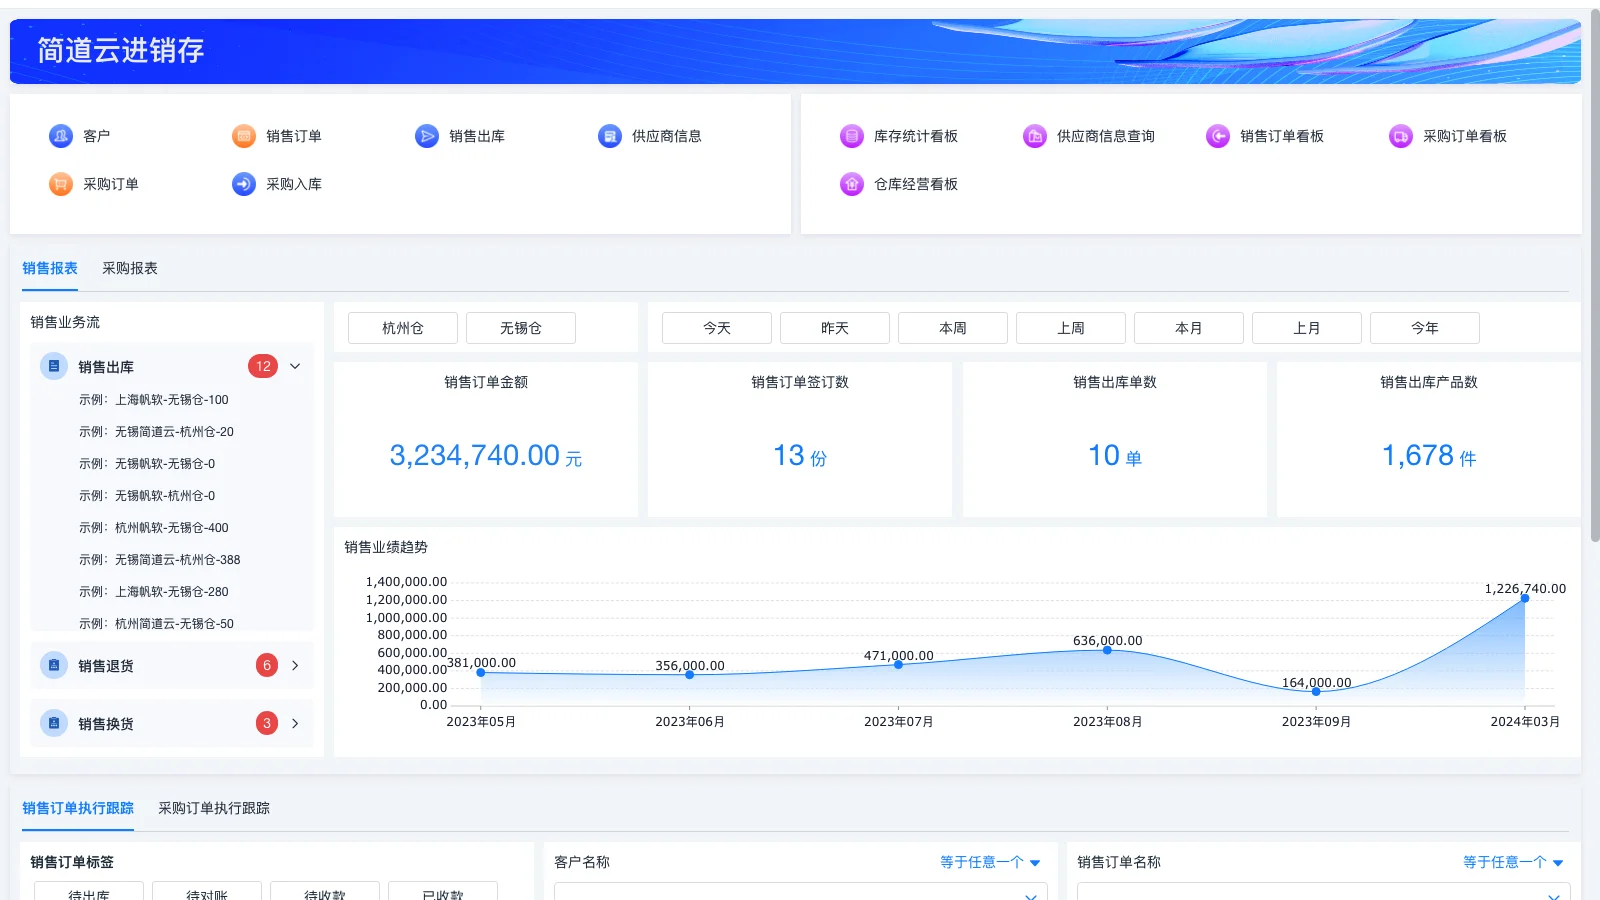Viewport: 1600px width, 900px height.
Task: Select the 上月 date filter
Action: click(1307, 328)
